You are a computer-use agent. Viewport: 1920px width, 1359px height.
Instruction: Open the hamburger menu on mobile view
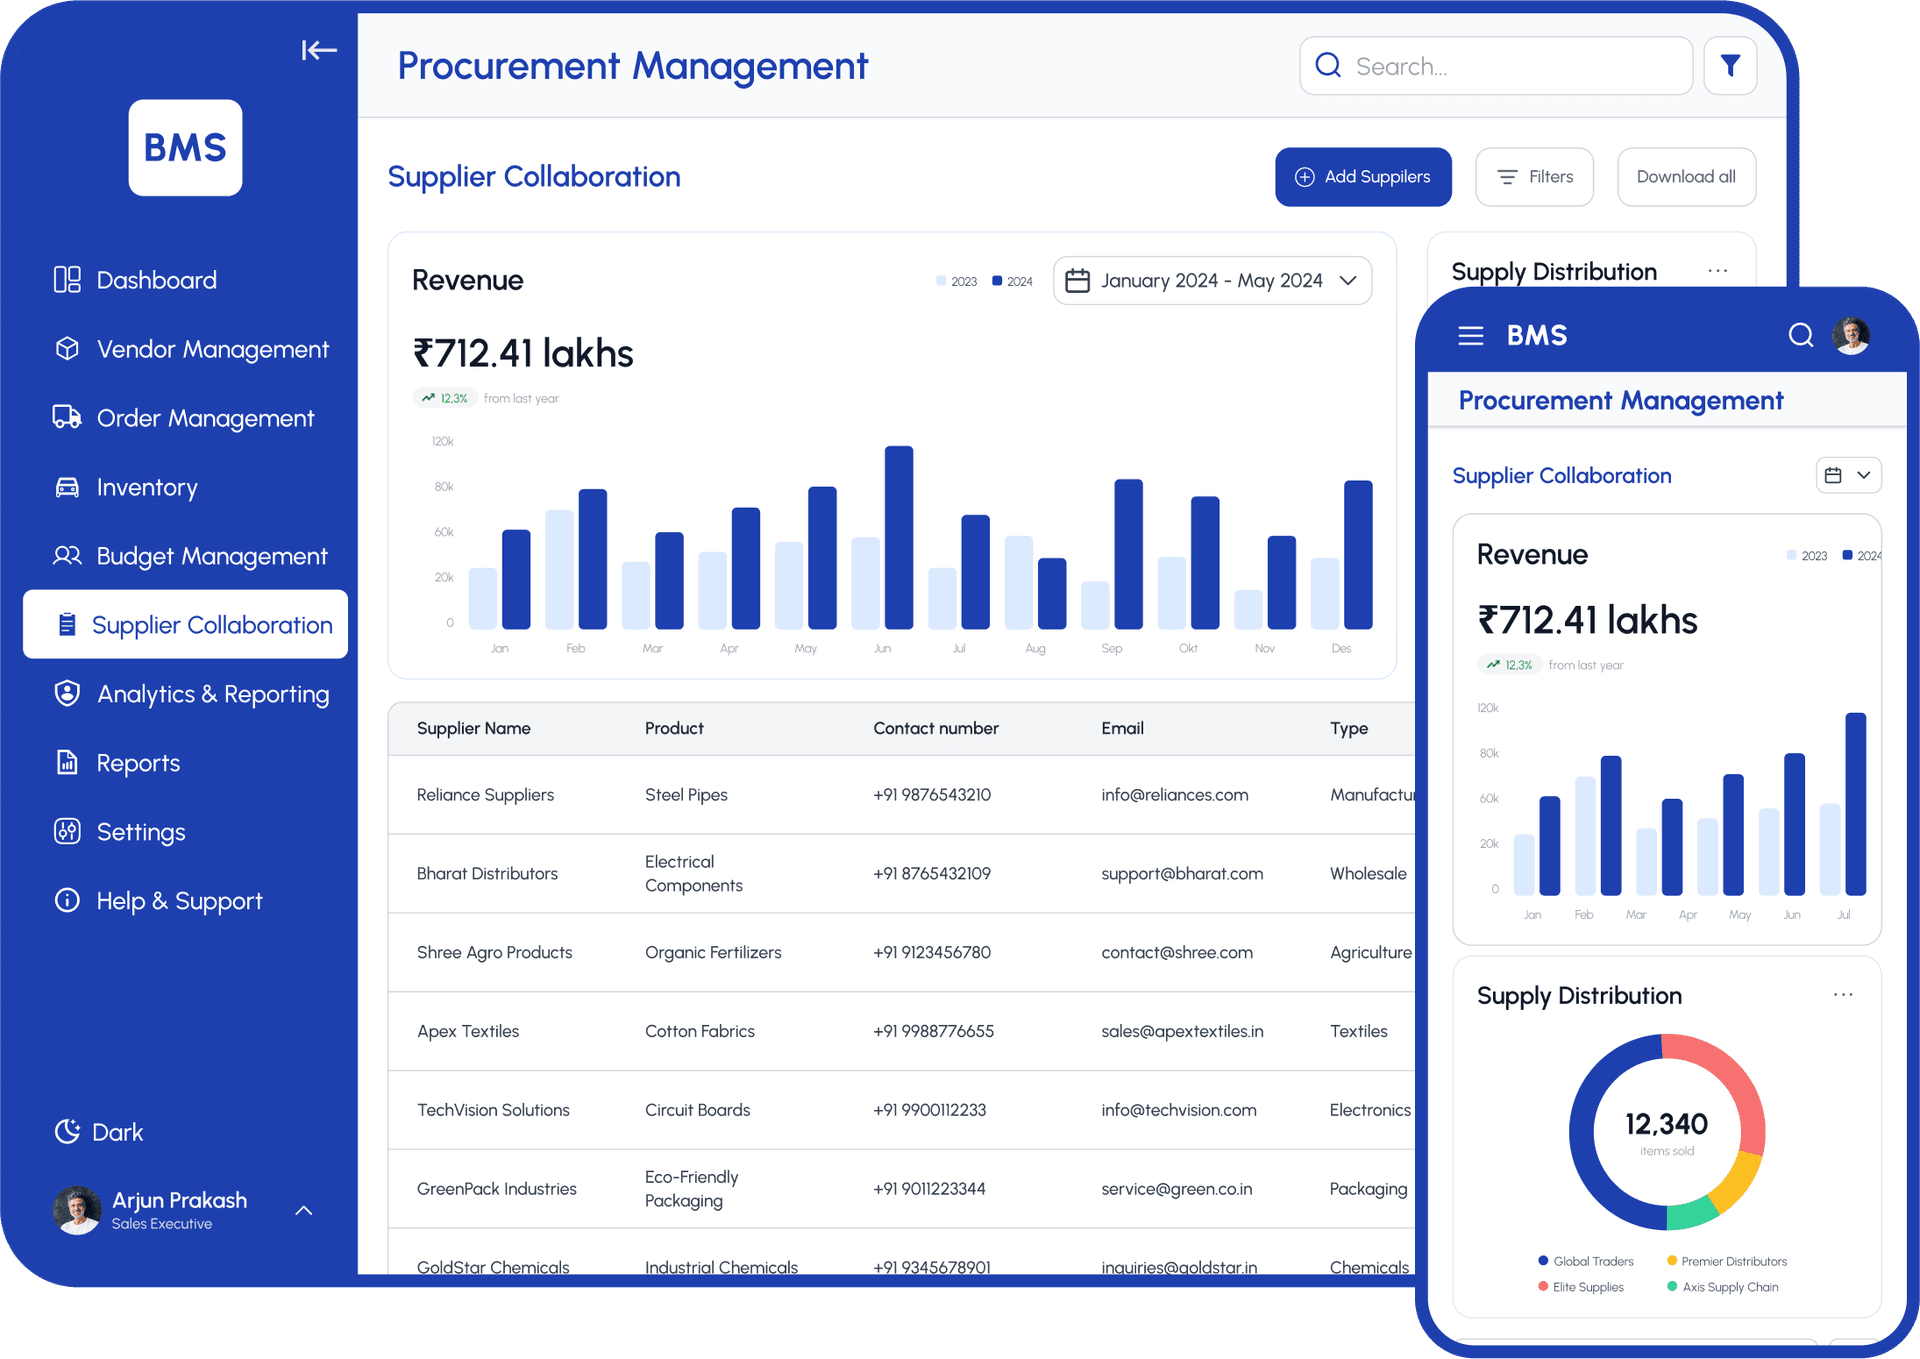coord(1470,335)
